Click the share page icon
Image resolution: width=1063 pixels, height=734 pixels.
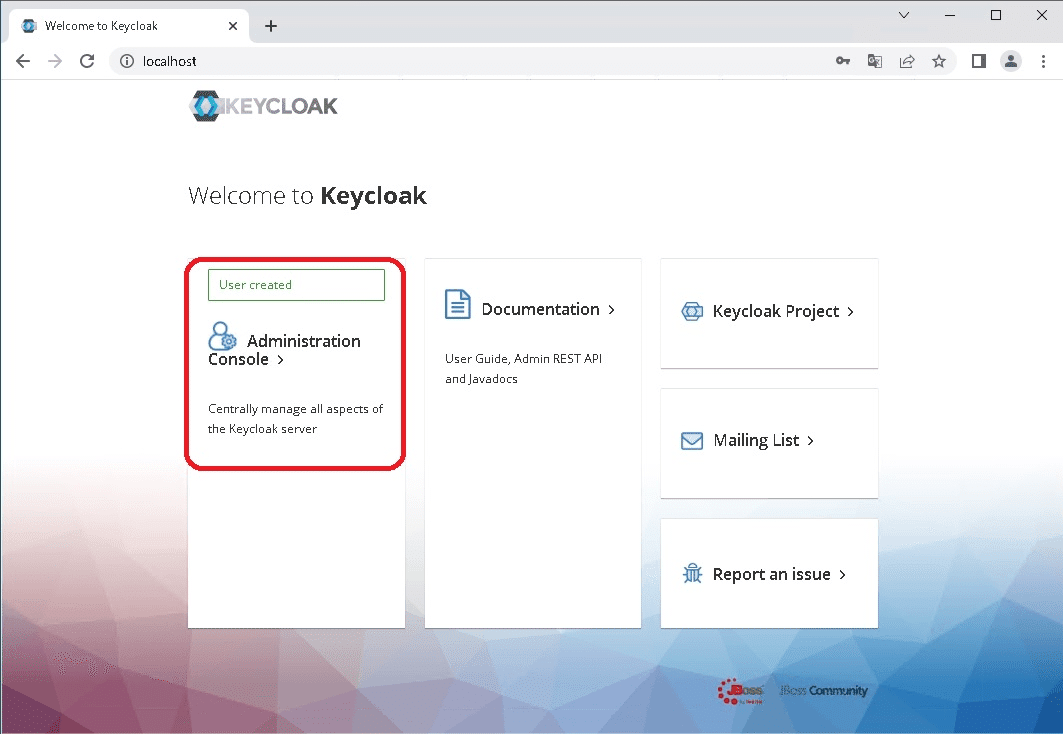(x=906, y=61)
